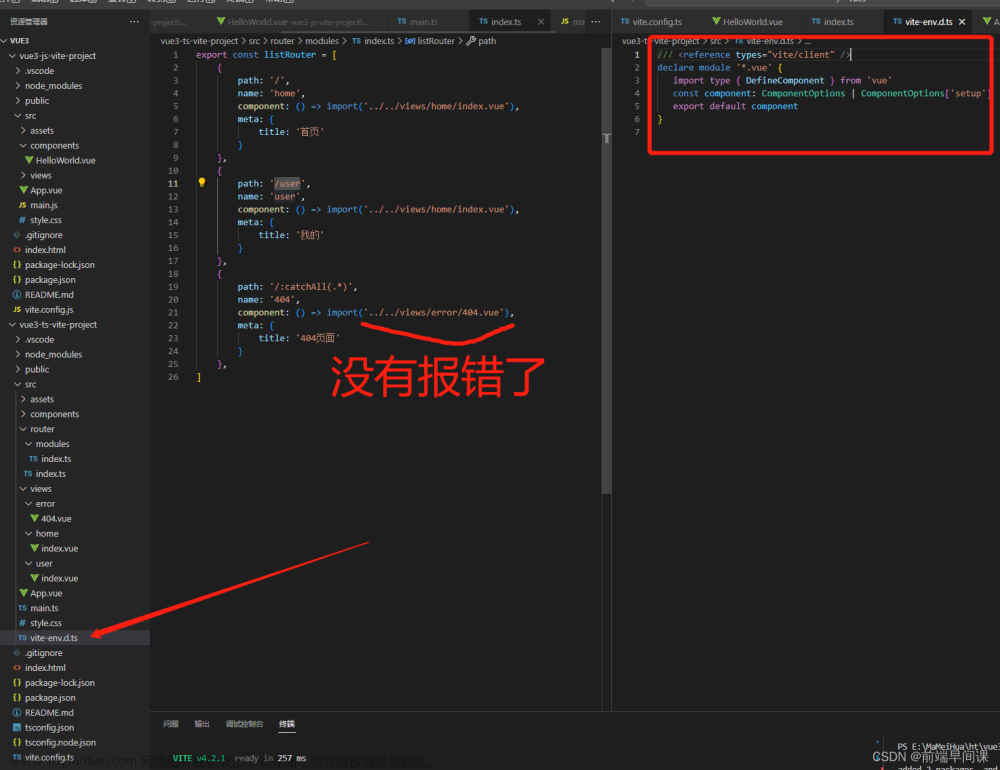
Task: Open the 输出 (Output) panel tab
Action: tap(202, 724)
